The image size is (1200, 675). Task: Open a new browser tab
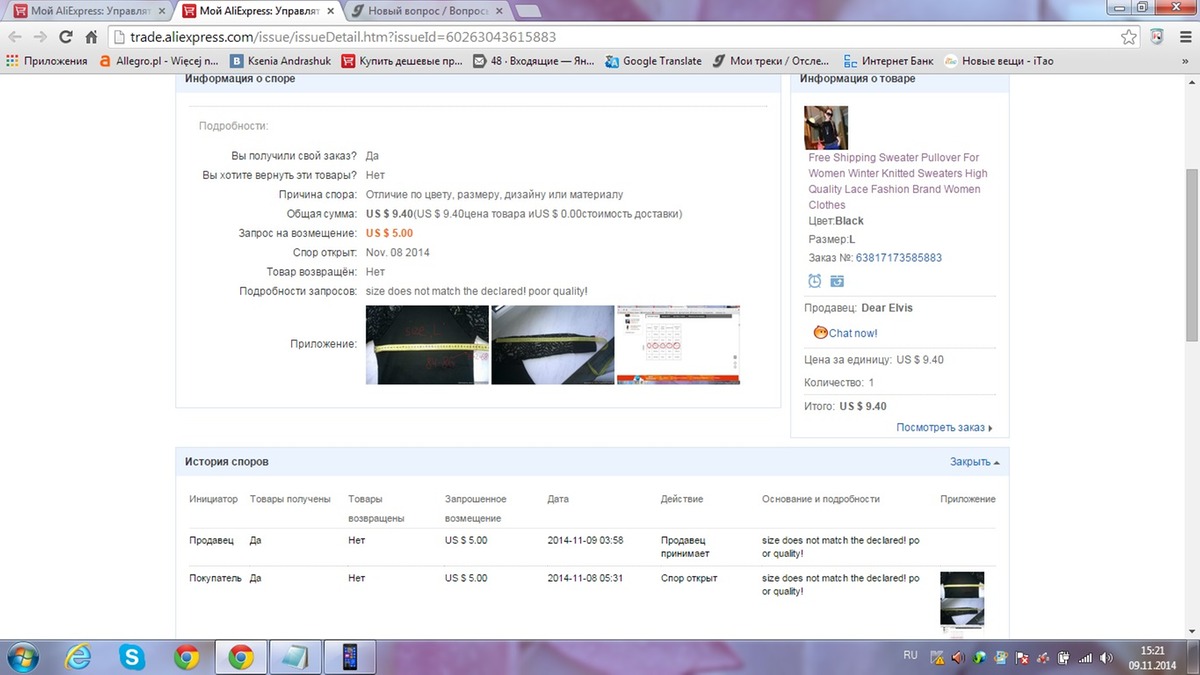tap(528, 11)
